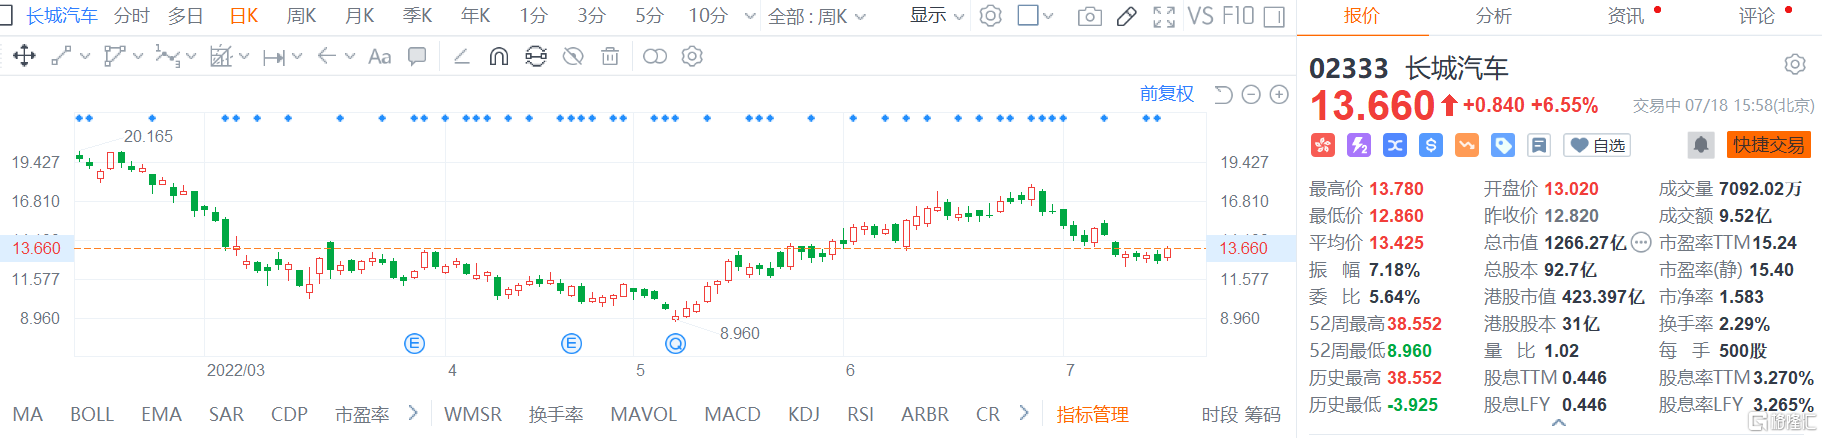Zoom out chart with minus circle
The image size is (1823, 438).
[x=1251, y=94]
